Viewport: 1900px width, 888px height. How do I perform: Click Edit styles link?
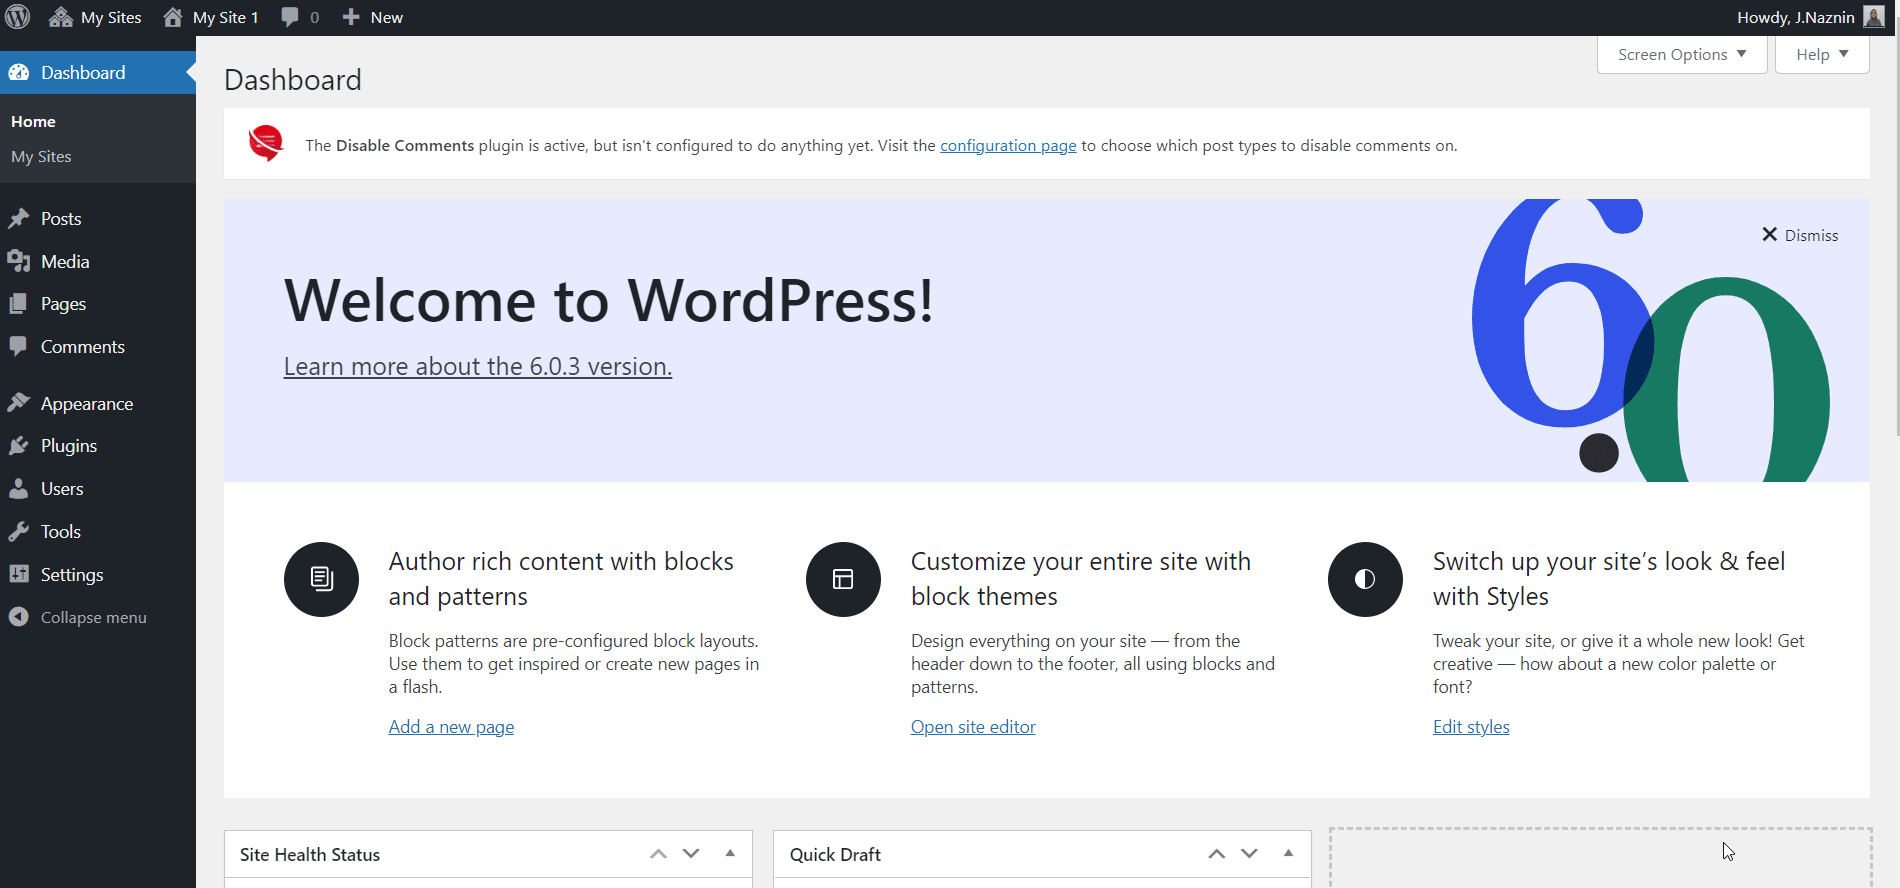[1471, 727]
